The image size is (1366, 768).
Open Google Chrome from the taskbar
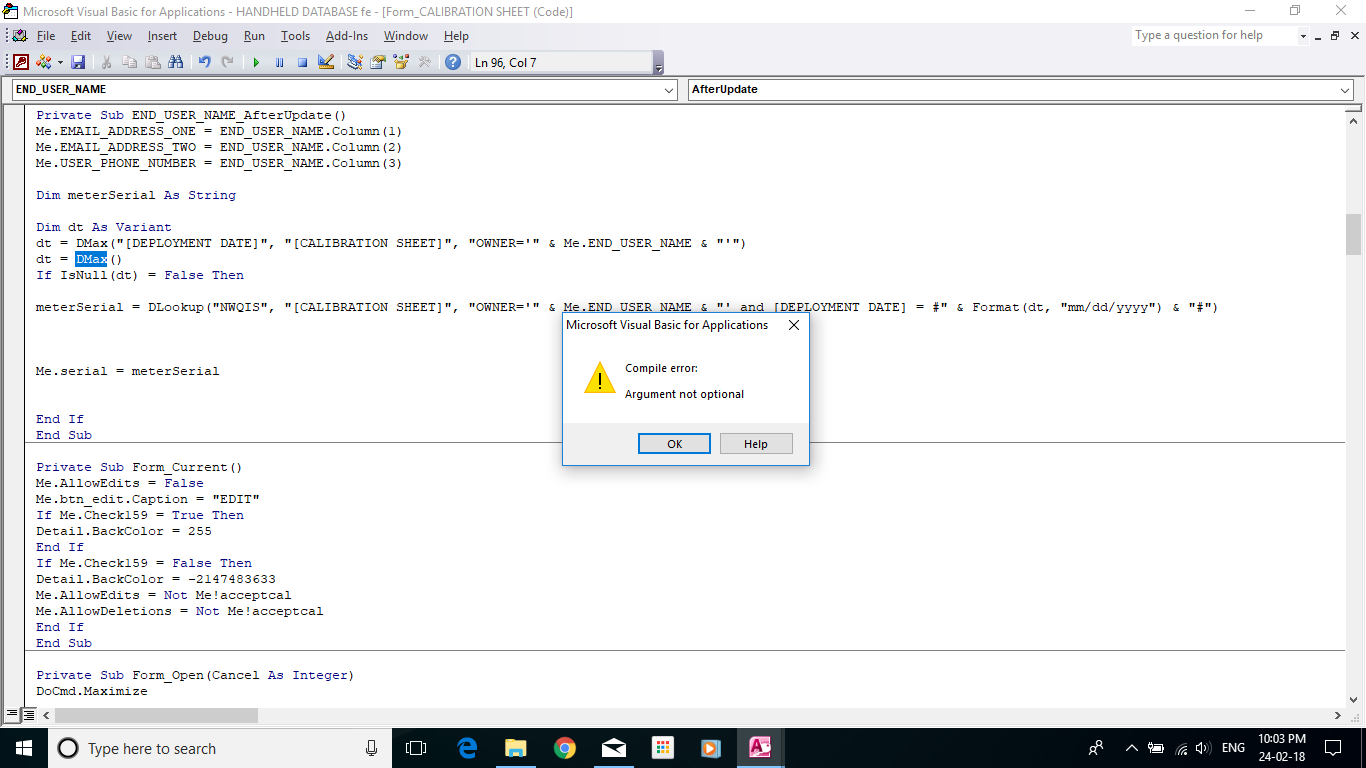(565, 748)
